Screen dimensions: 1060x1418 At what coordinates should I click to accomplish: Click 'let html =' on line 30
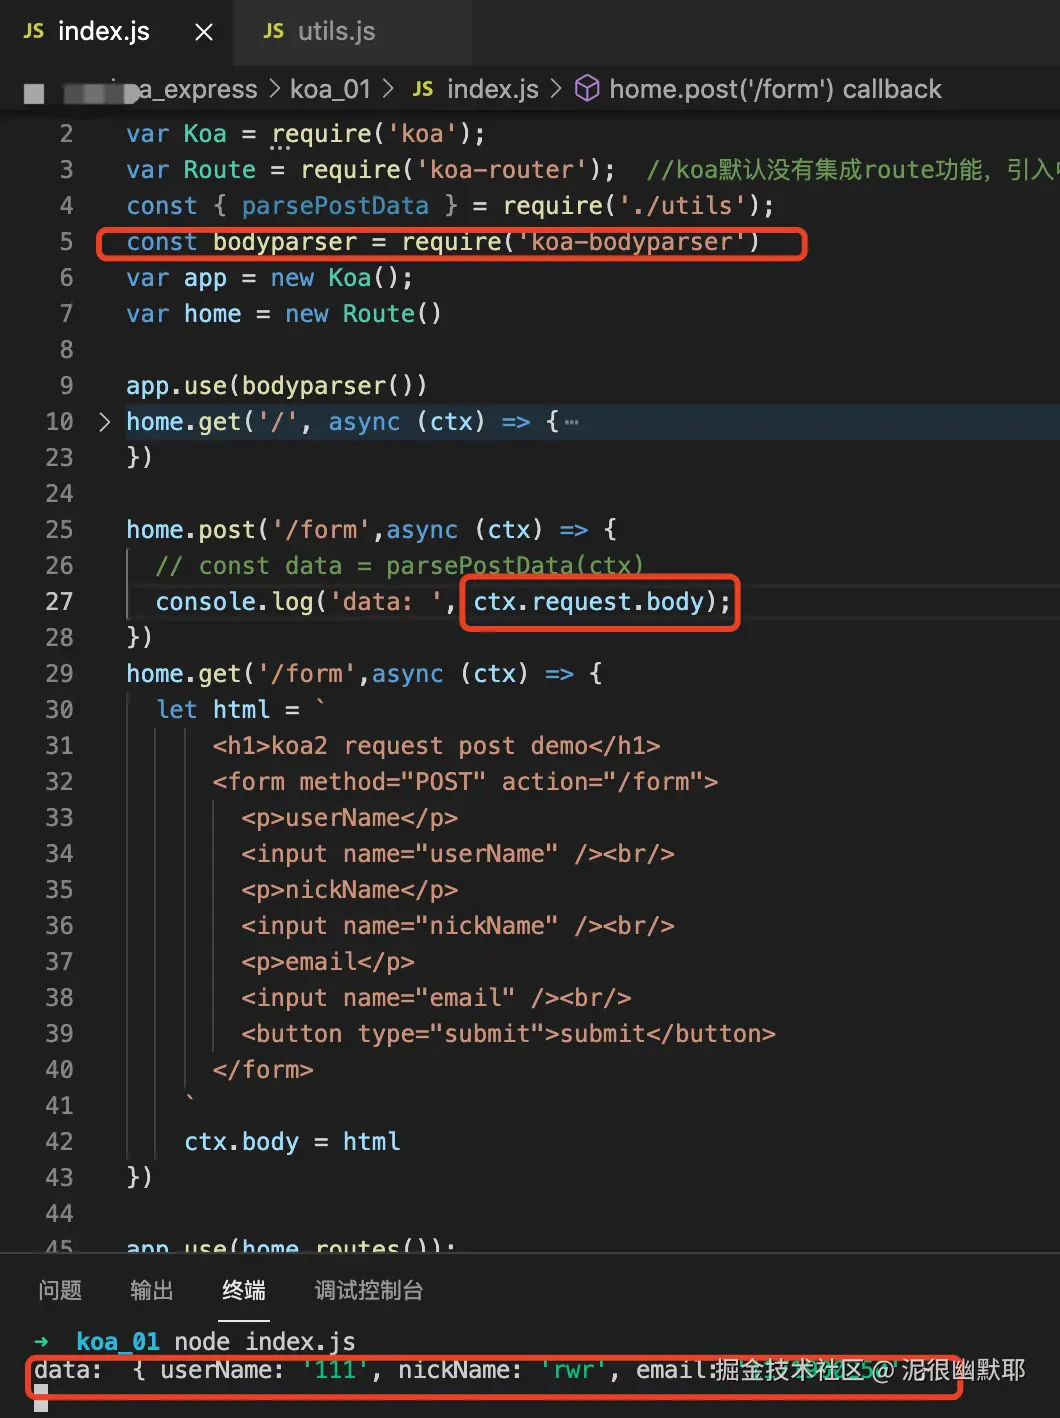click(228, 710)
